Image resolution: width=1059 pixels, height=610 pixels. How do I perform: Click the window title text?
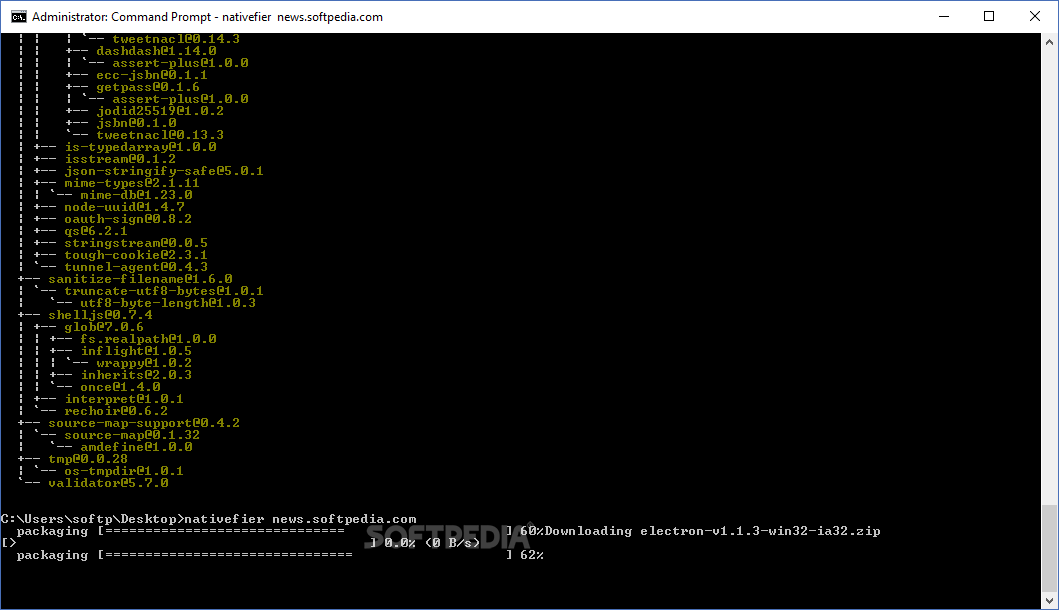[207, 17]
